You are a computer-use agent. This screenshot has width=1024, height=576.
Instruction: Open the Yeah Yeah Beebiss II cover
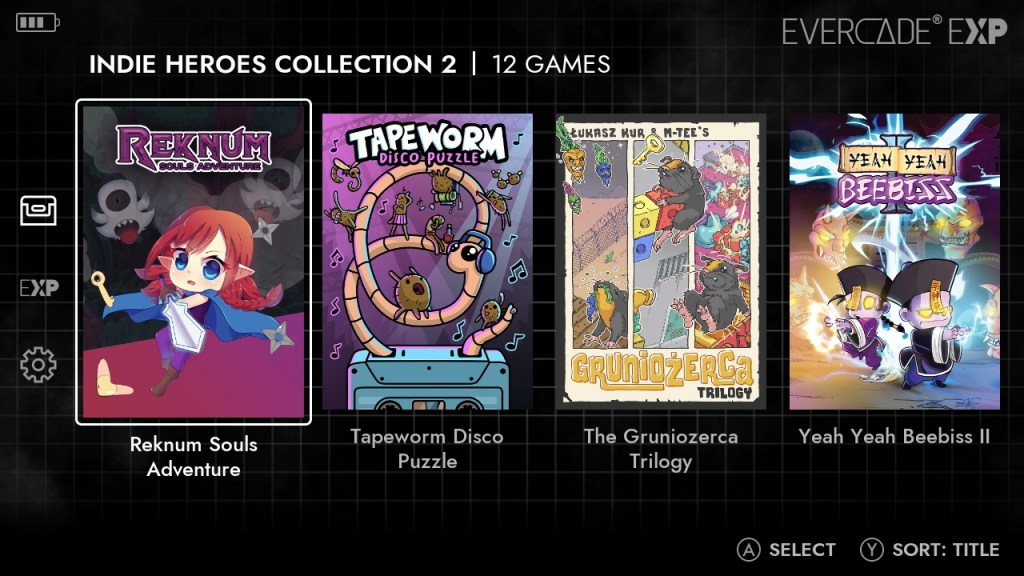(x=894, y=261)
